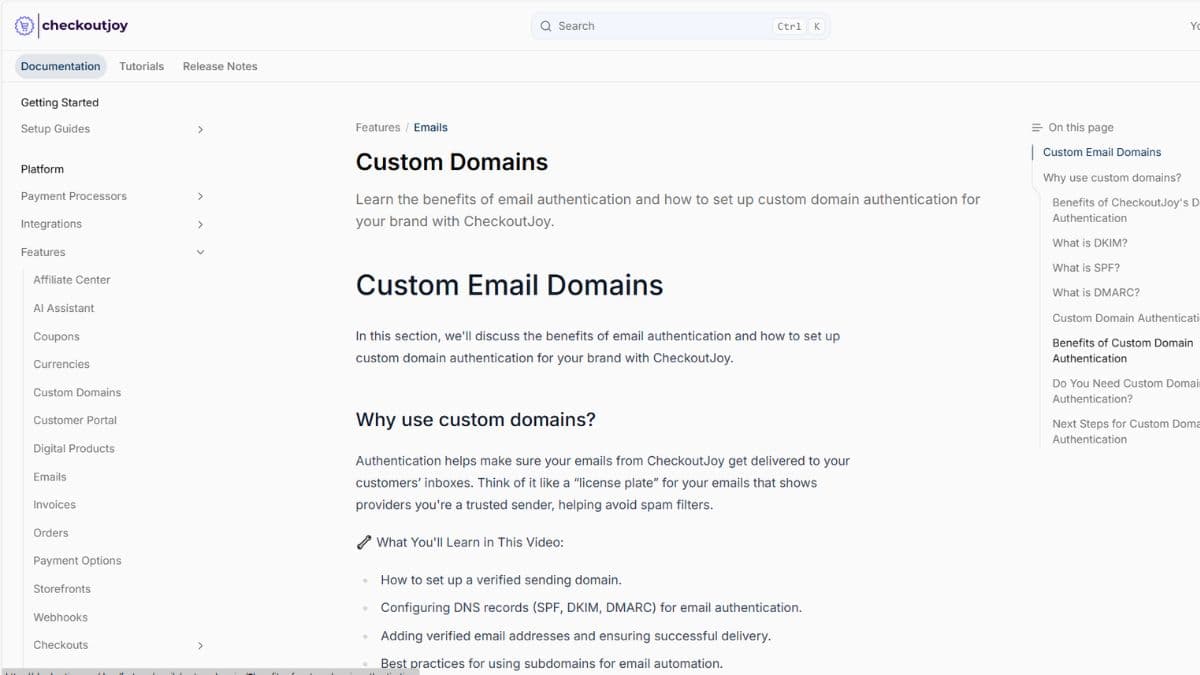Click Adding verified email addresses bullet
Image resolution: width=1200 pixels, height=675 pixels.
(x=575, y=636)
